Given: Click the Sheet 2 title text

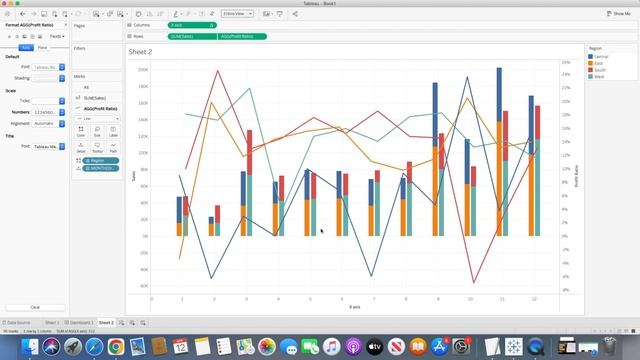Looking at the screenshot, I should point(140,52).
